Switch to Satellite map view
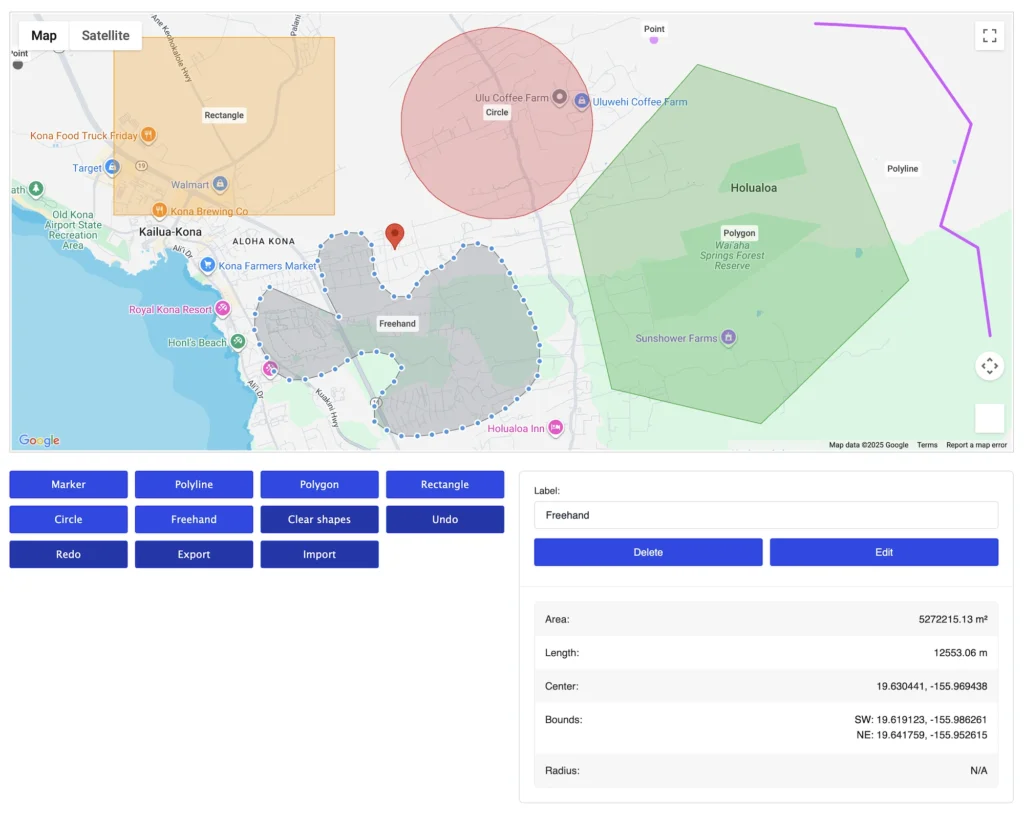The height and width of the screenshot is (817, 1024). pyautogui.click(x=105, y=36)
